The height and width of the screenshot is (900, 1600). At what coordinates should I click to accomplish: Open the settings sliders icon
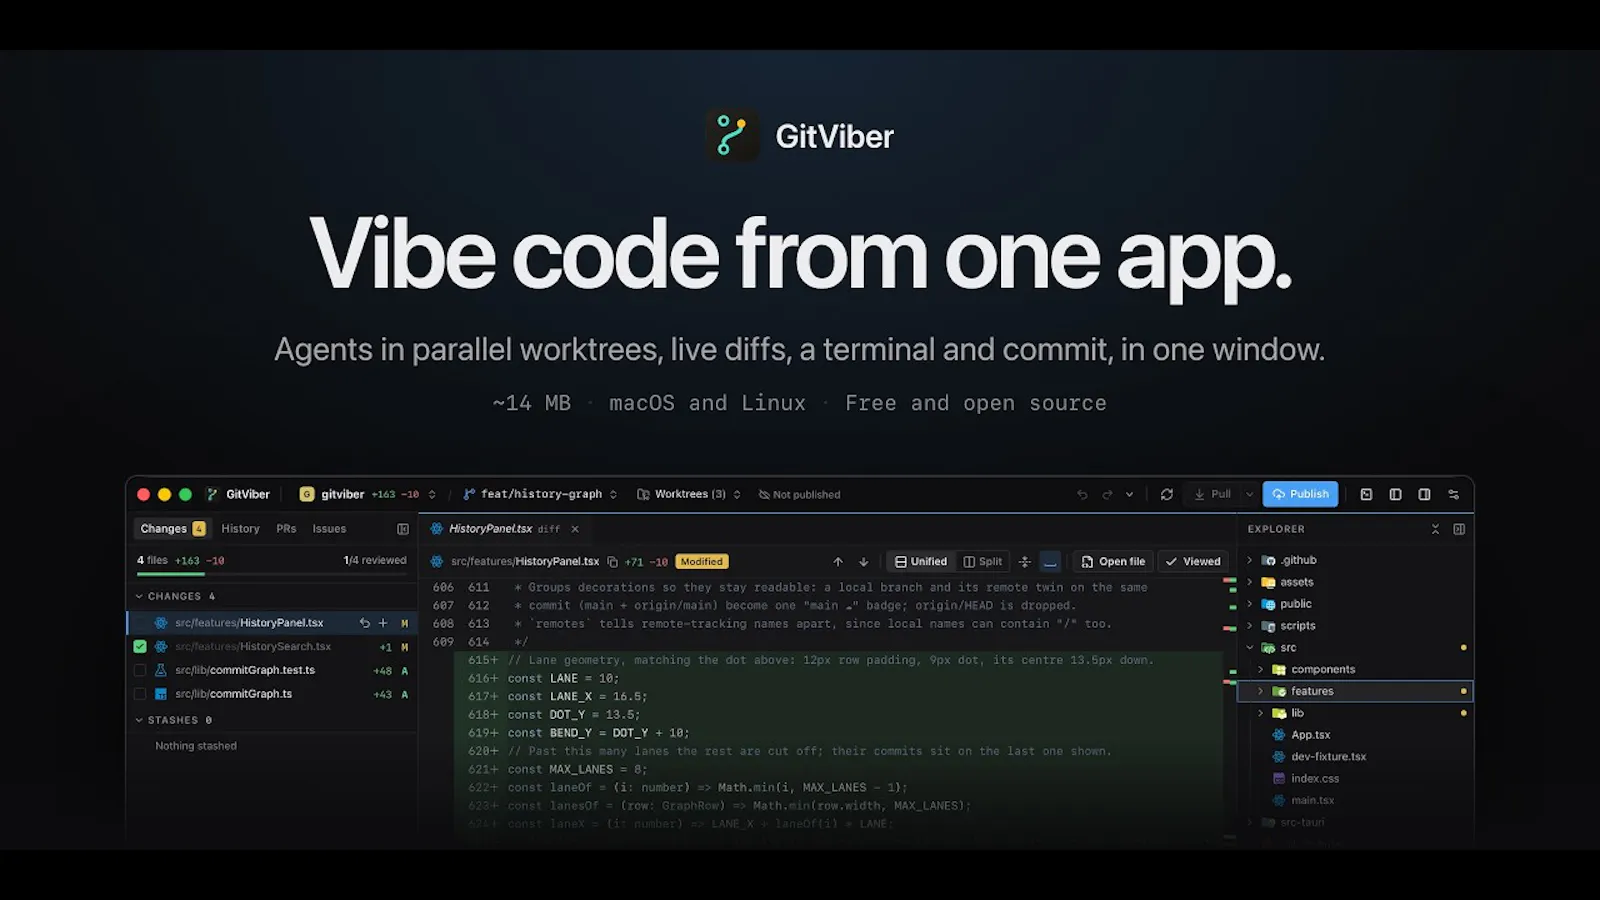pos(1453,494)
